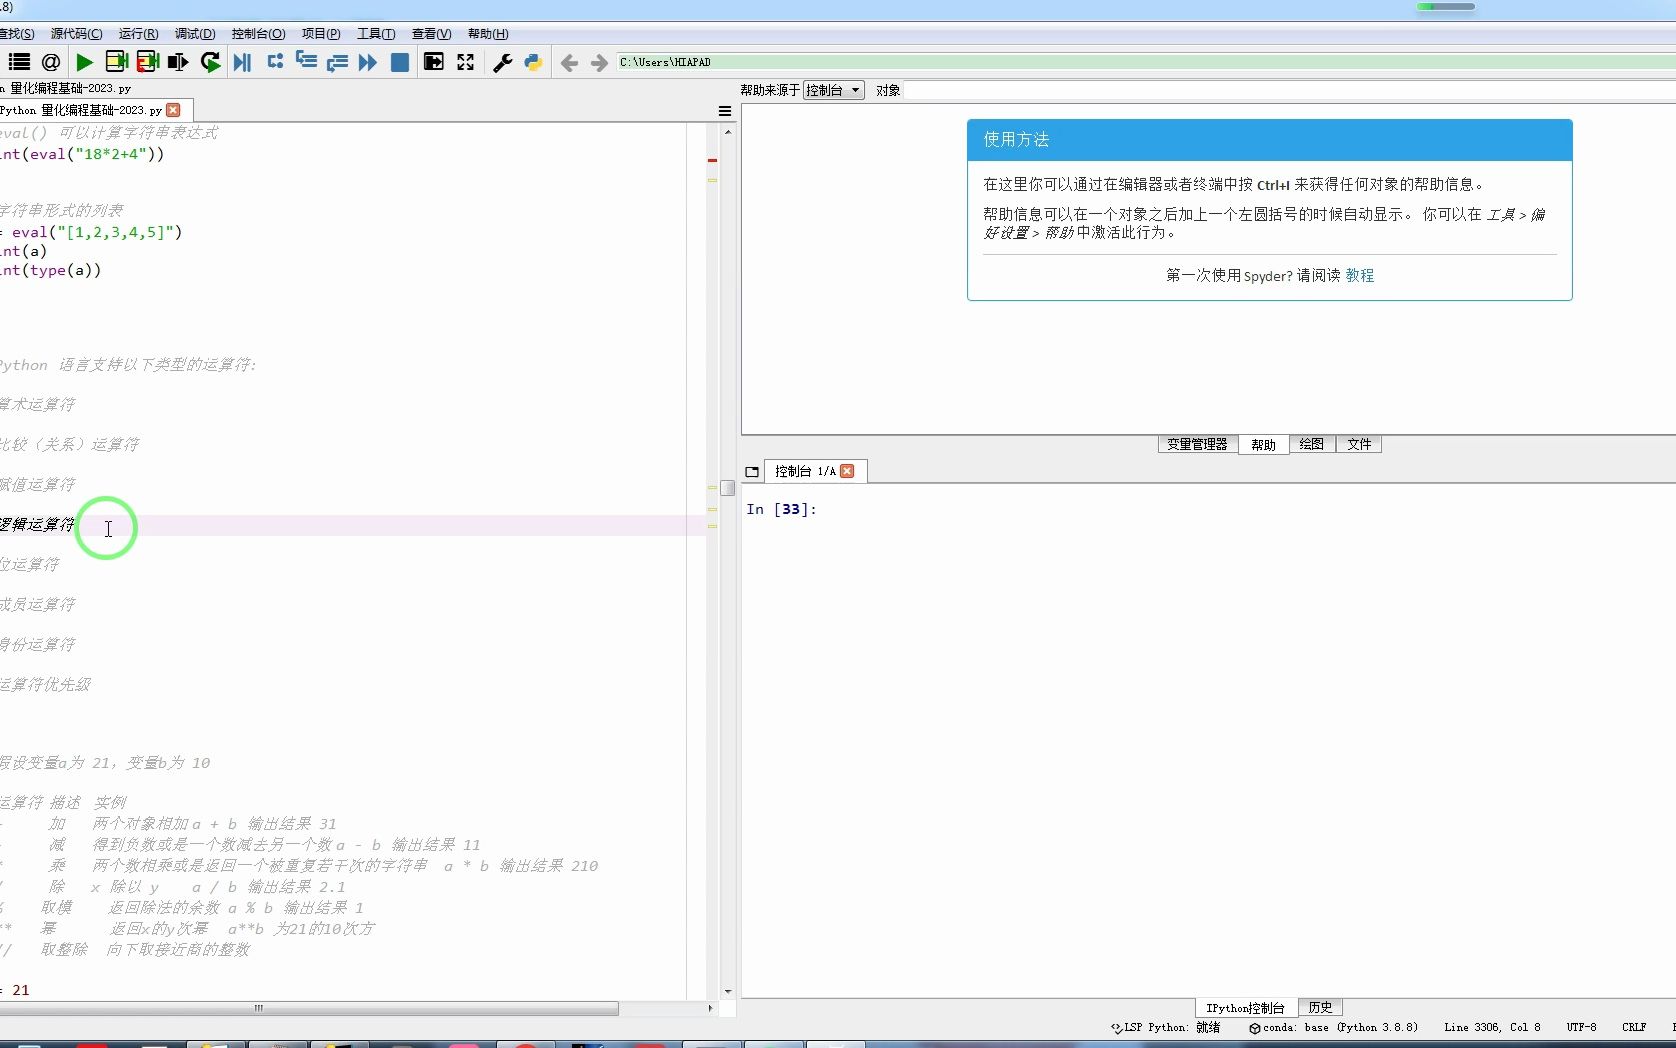Viewport: 1676px width, 1048px height.
Task: Click the editor horizontal scroll right arrow
Action: tap(710, 1008)
